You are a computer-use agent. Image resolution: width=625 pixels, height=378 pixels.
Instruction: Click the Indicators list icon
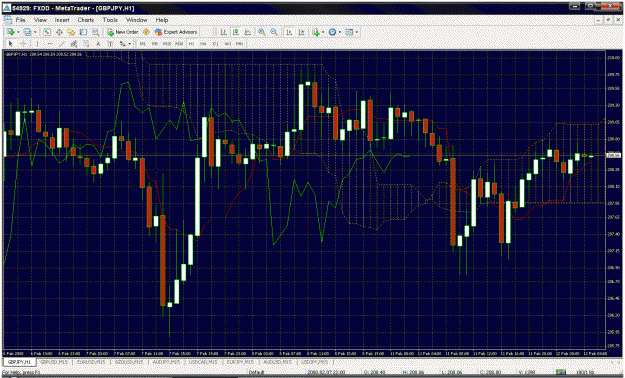coord(316,32)
